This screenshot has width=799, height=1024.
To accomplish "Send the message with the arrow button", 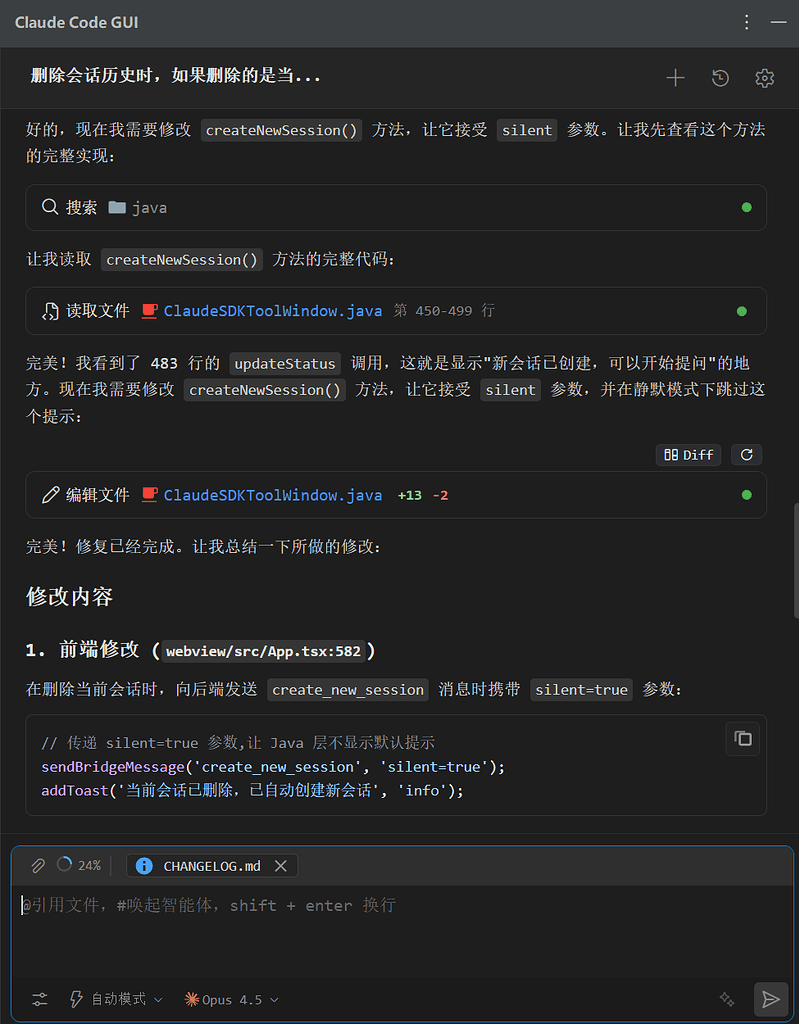I will [770, 999].
